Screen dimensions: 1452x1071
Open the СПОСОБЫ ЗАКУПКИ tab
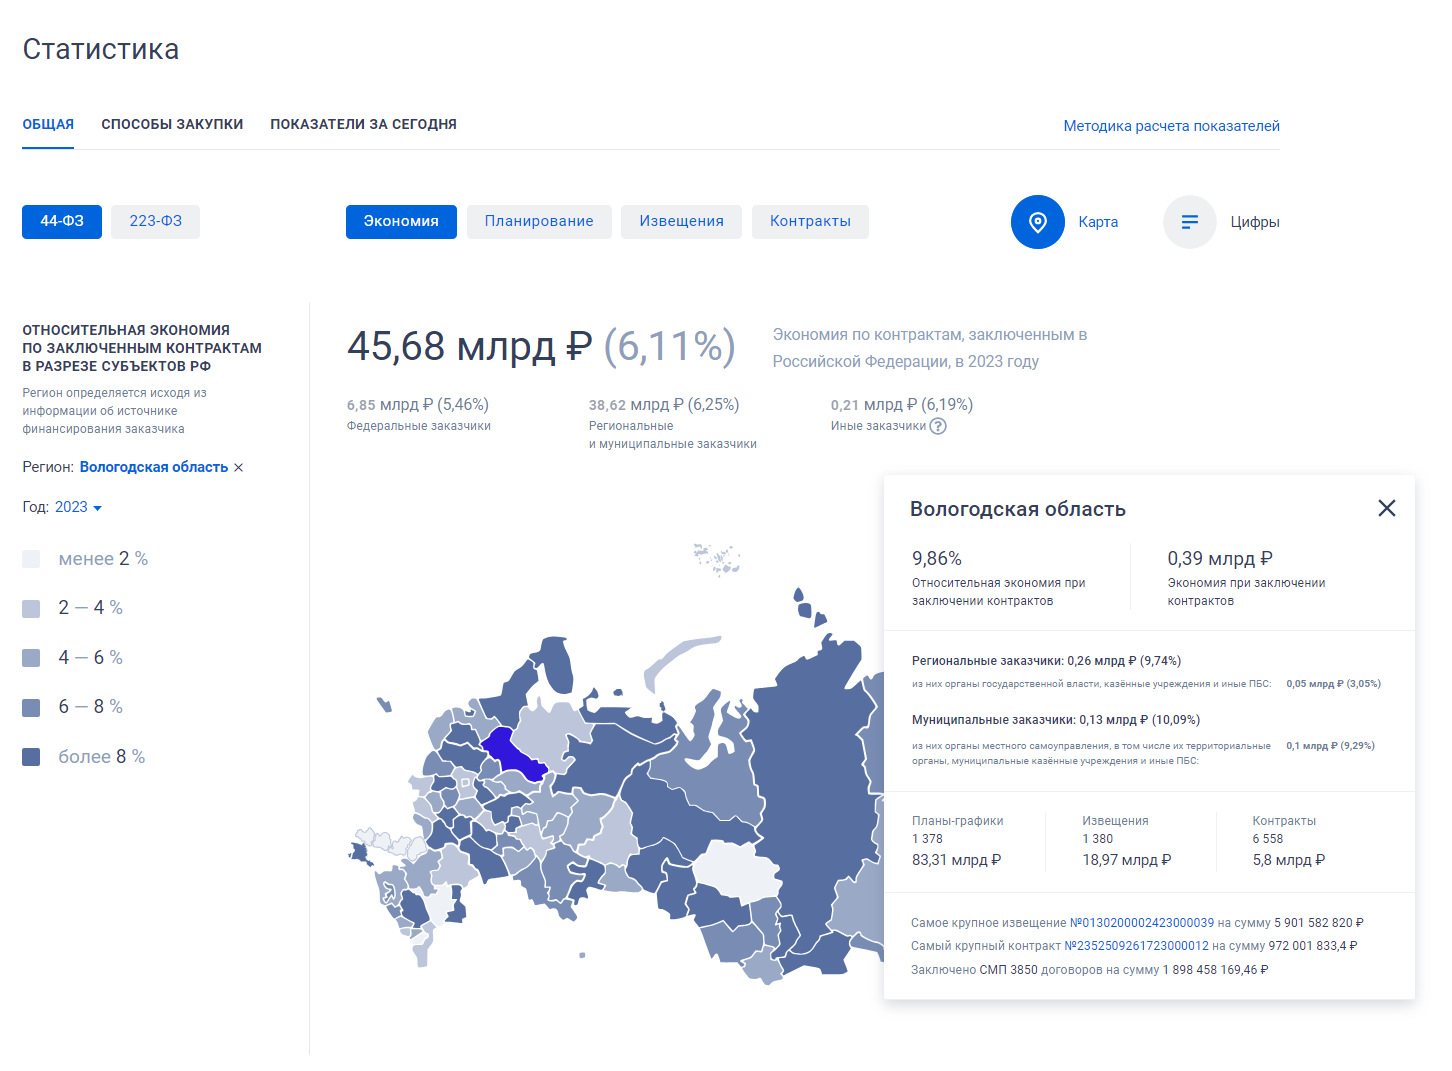[172, 124]
